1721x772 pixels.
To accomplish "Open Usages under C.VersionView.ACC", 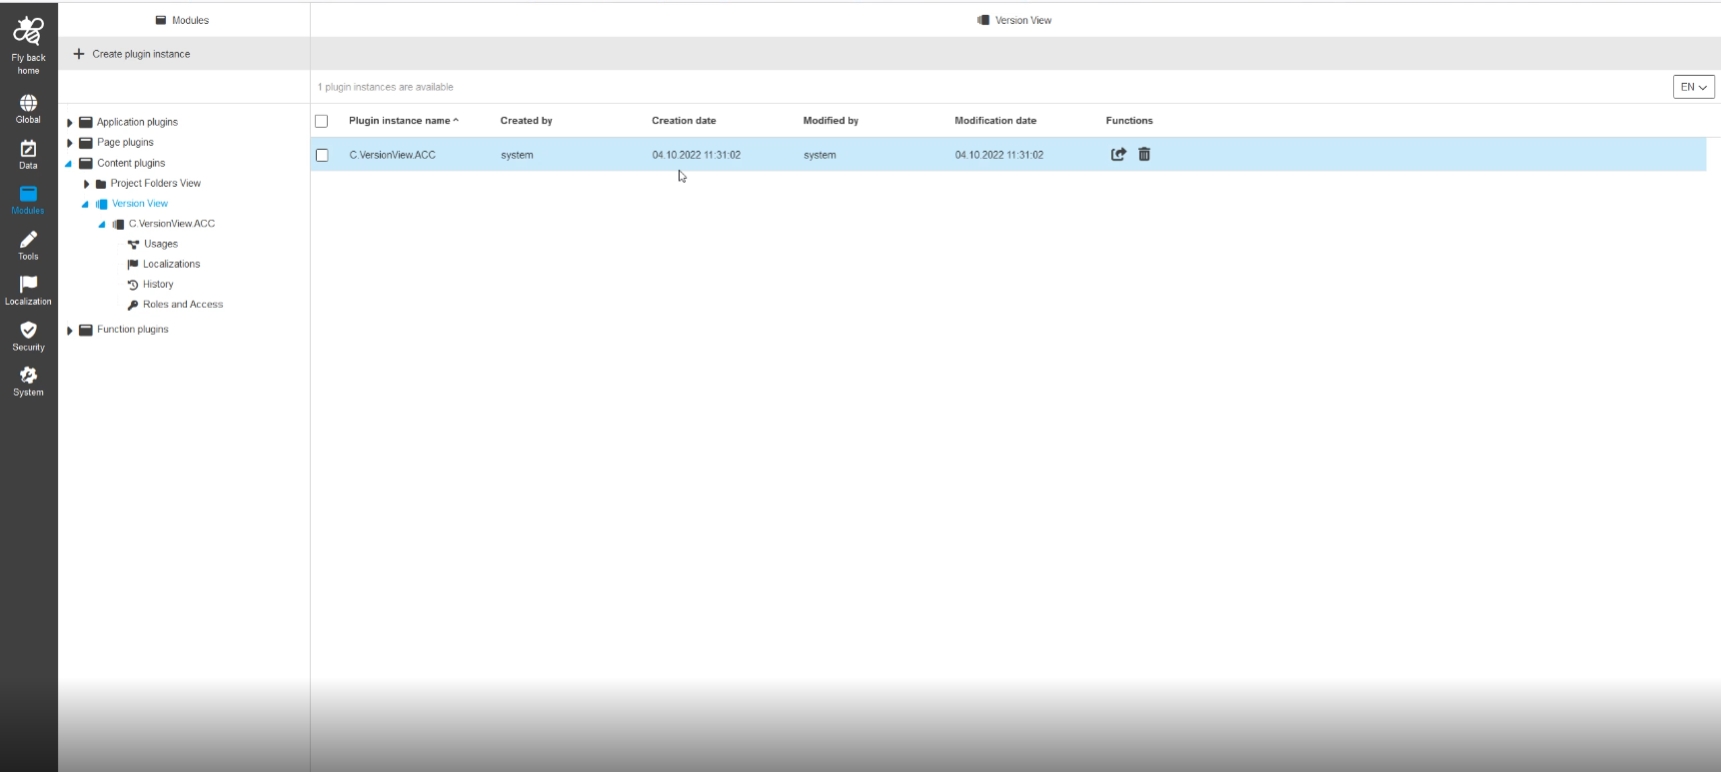I will click(x=161, y=244).
